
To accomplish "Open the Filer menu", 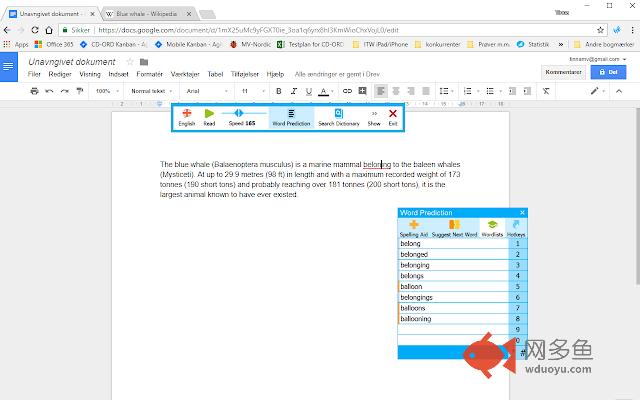I will tap(34, 74).
